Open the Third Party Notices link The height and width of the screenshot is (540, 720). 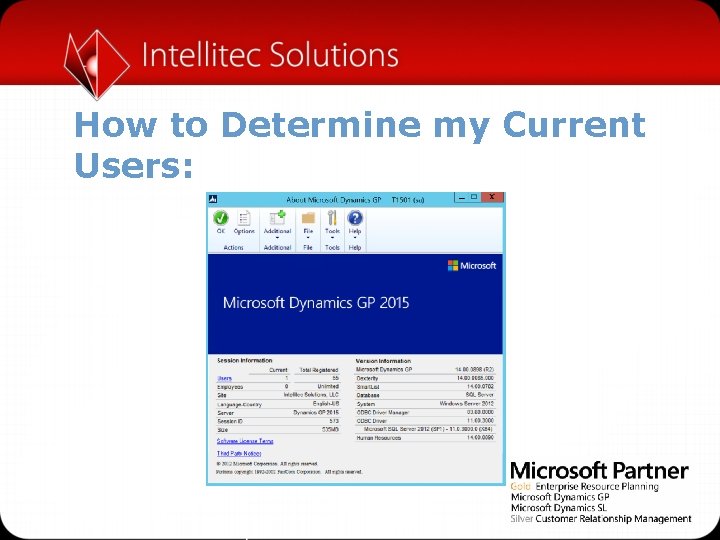coord(239,453)
